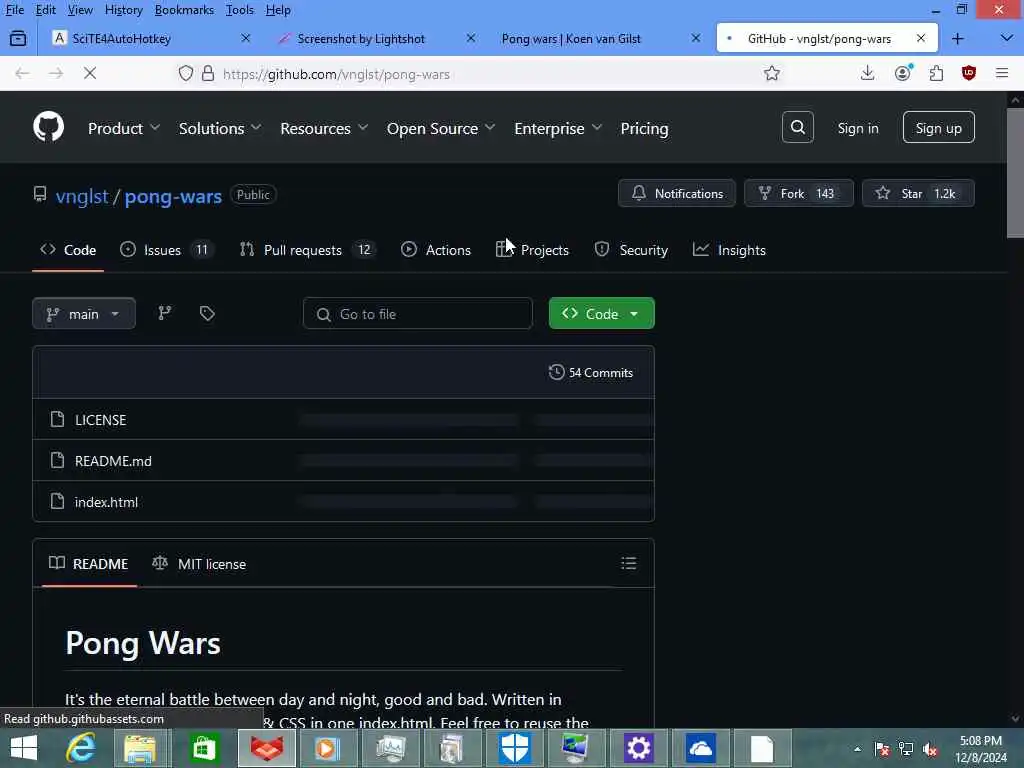Open the Actions tab
1024x768 pixels.
click(436, 250)
